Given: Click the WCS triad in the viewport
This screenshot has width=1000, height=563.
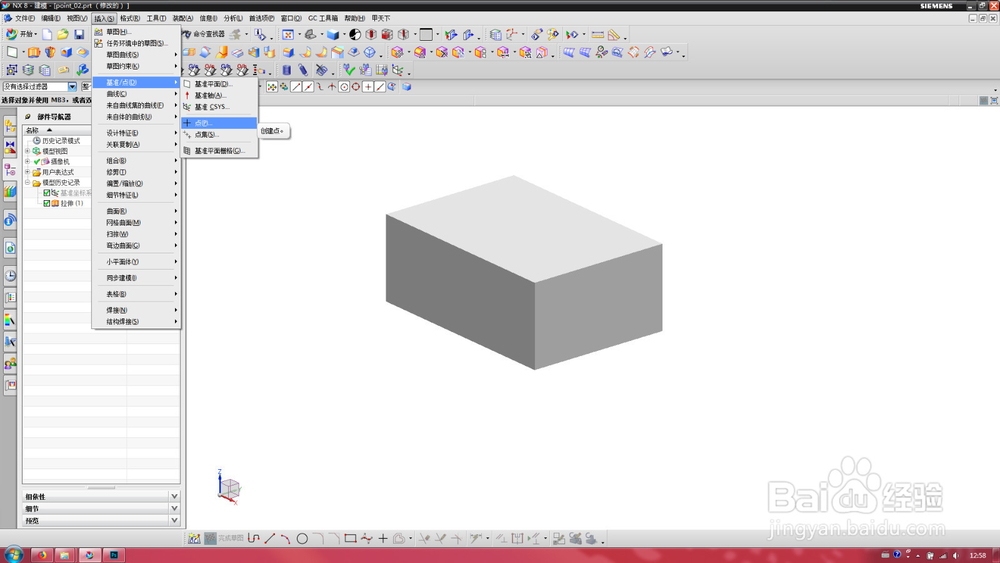Looking at the screenshot, I should pyautogui.click(x=228, y=488).
